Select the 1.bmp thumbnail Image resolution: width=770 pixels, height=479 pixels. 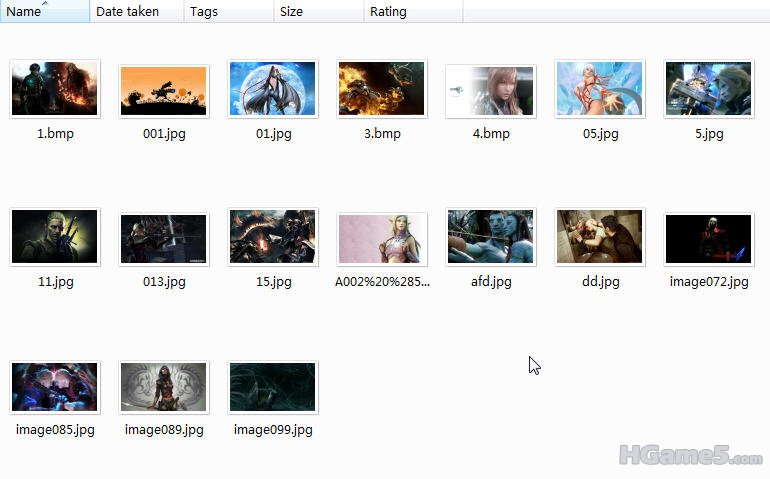coord(55,88)
